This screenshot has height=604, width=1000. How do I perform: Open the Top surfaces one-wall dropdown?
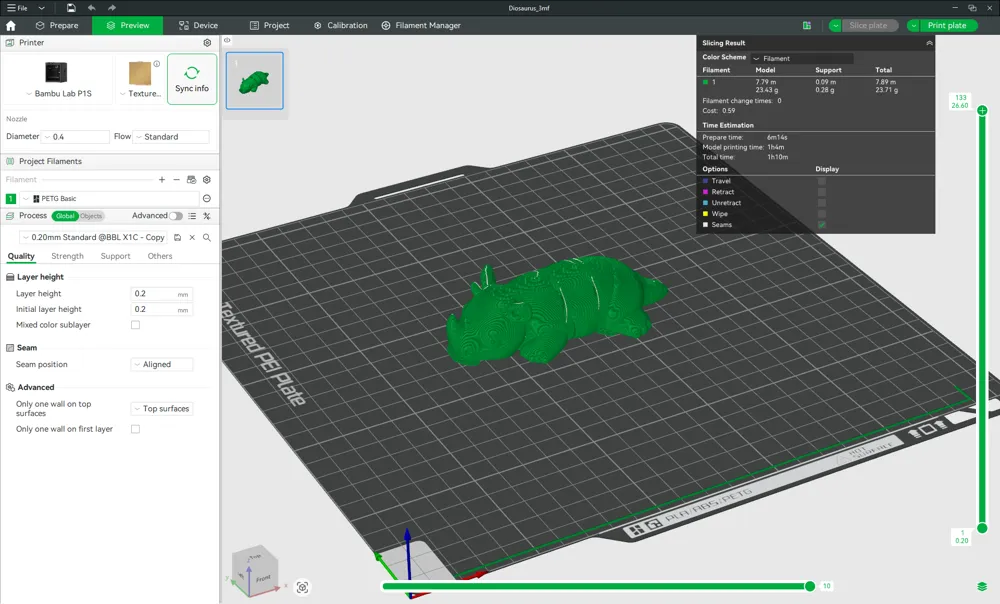161,408
